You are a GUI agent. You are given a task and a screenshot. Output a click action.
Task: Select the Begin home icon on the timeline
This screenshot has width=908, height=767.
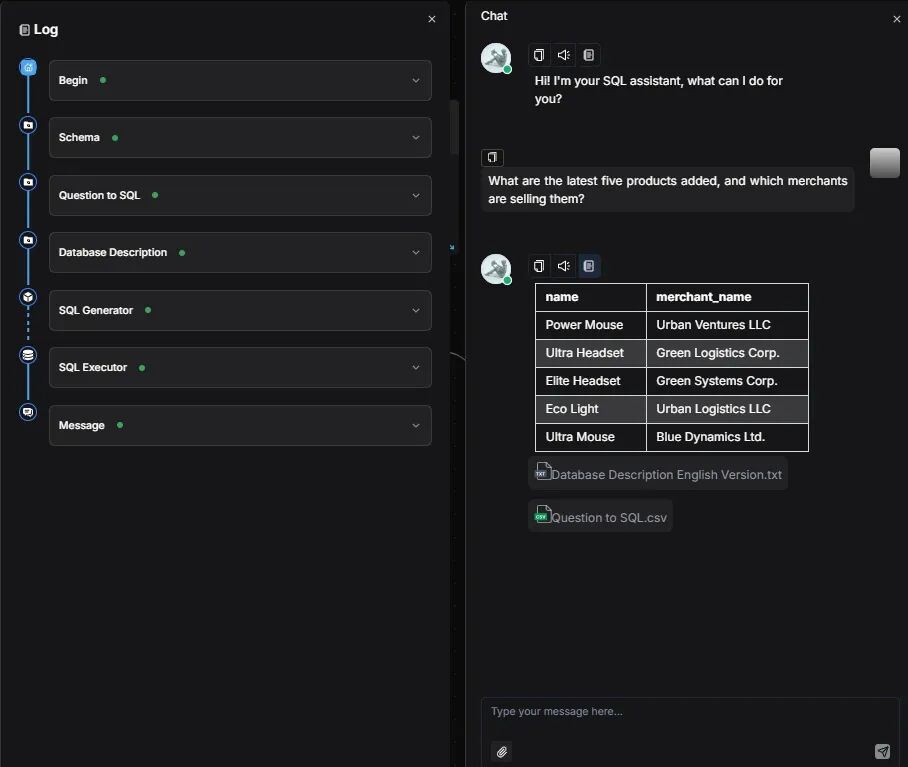pyautogui.click(x=28, y=67)
